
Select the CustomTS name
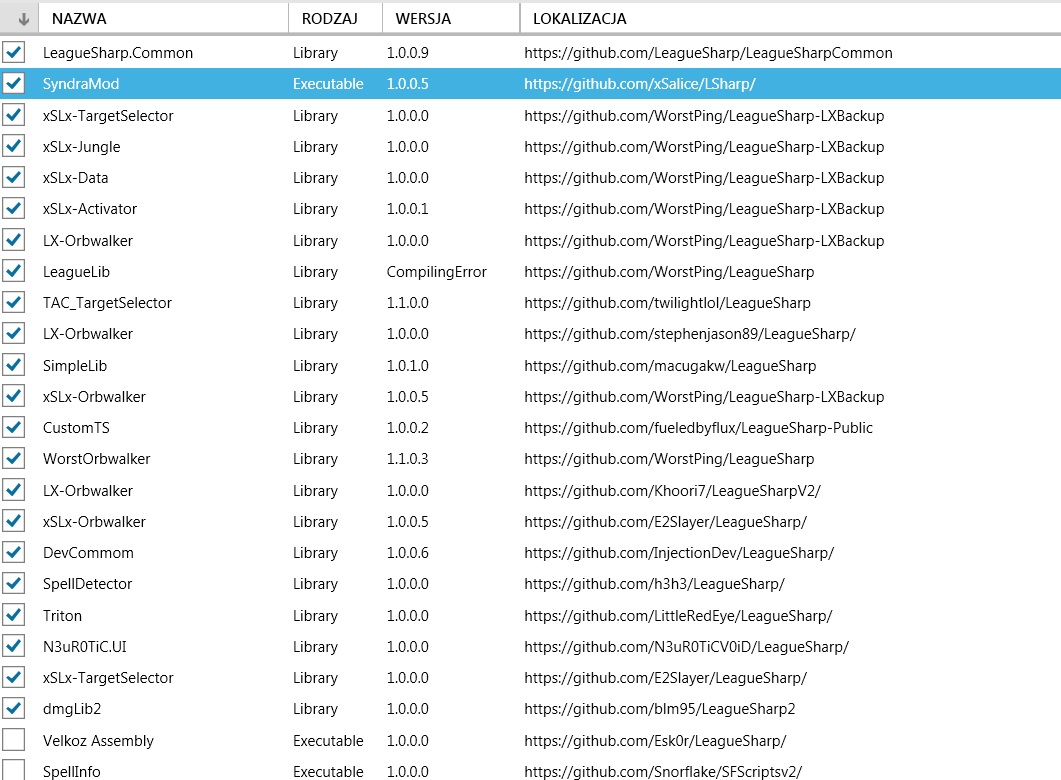click(76, 428)
